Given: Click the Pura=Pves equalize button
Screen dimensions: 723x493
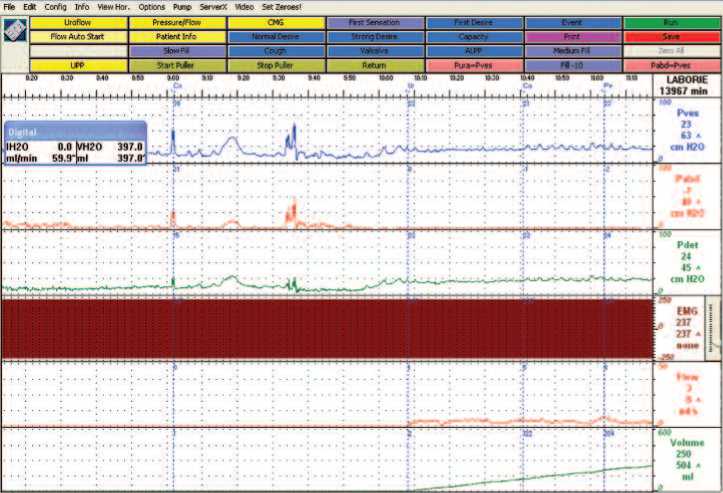Looking at the screenshot, I should click(x=474, y=65).
